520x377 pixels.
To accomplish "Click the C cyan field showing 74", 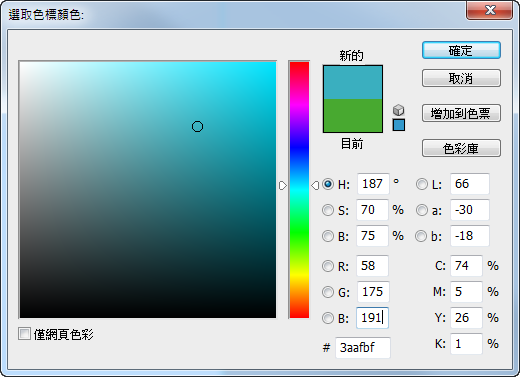I will (466, 266).
